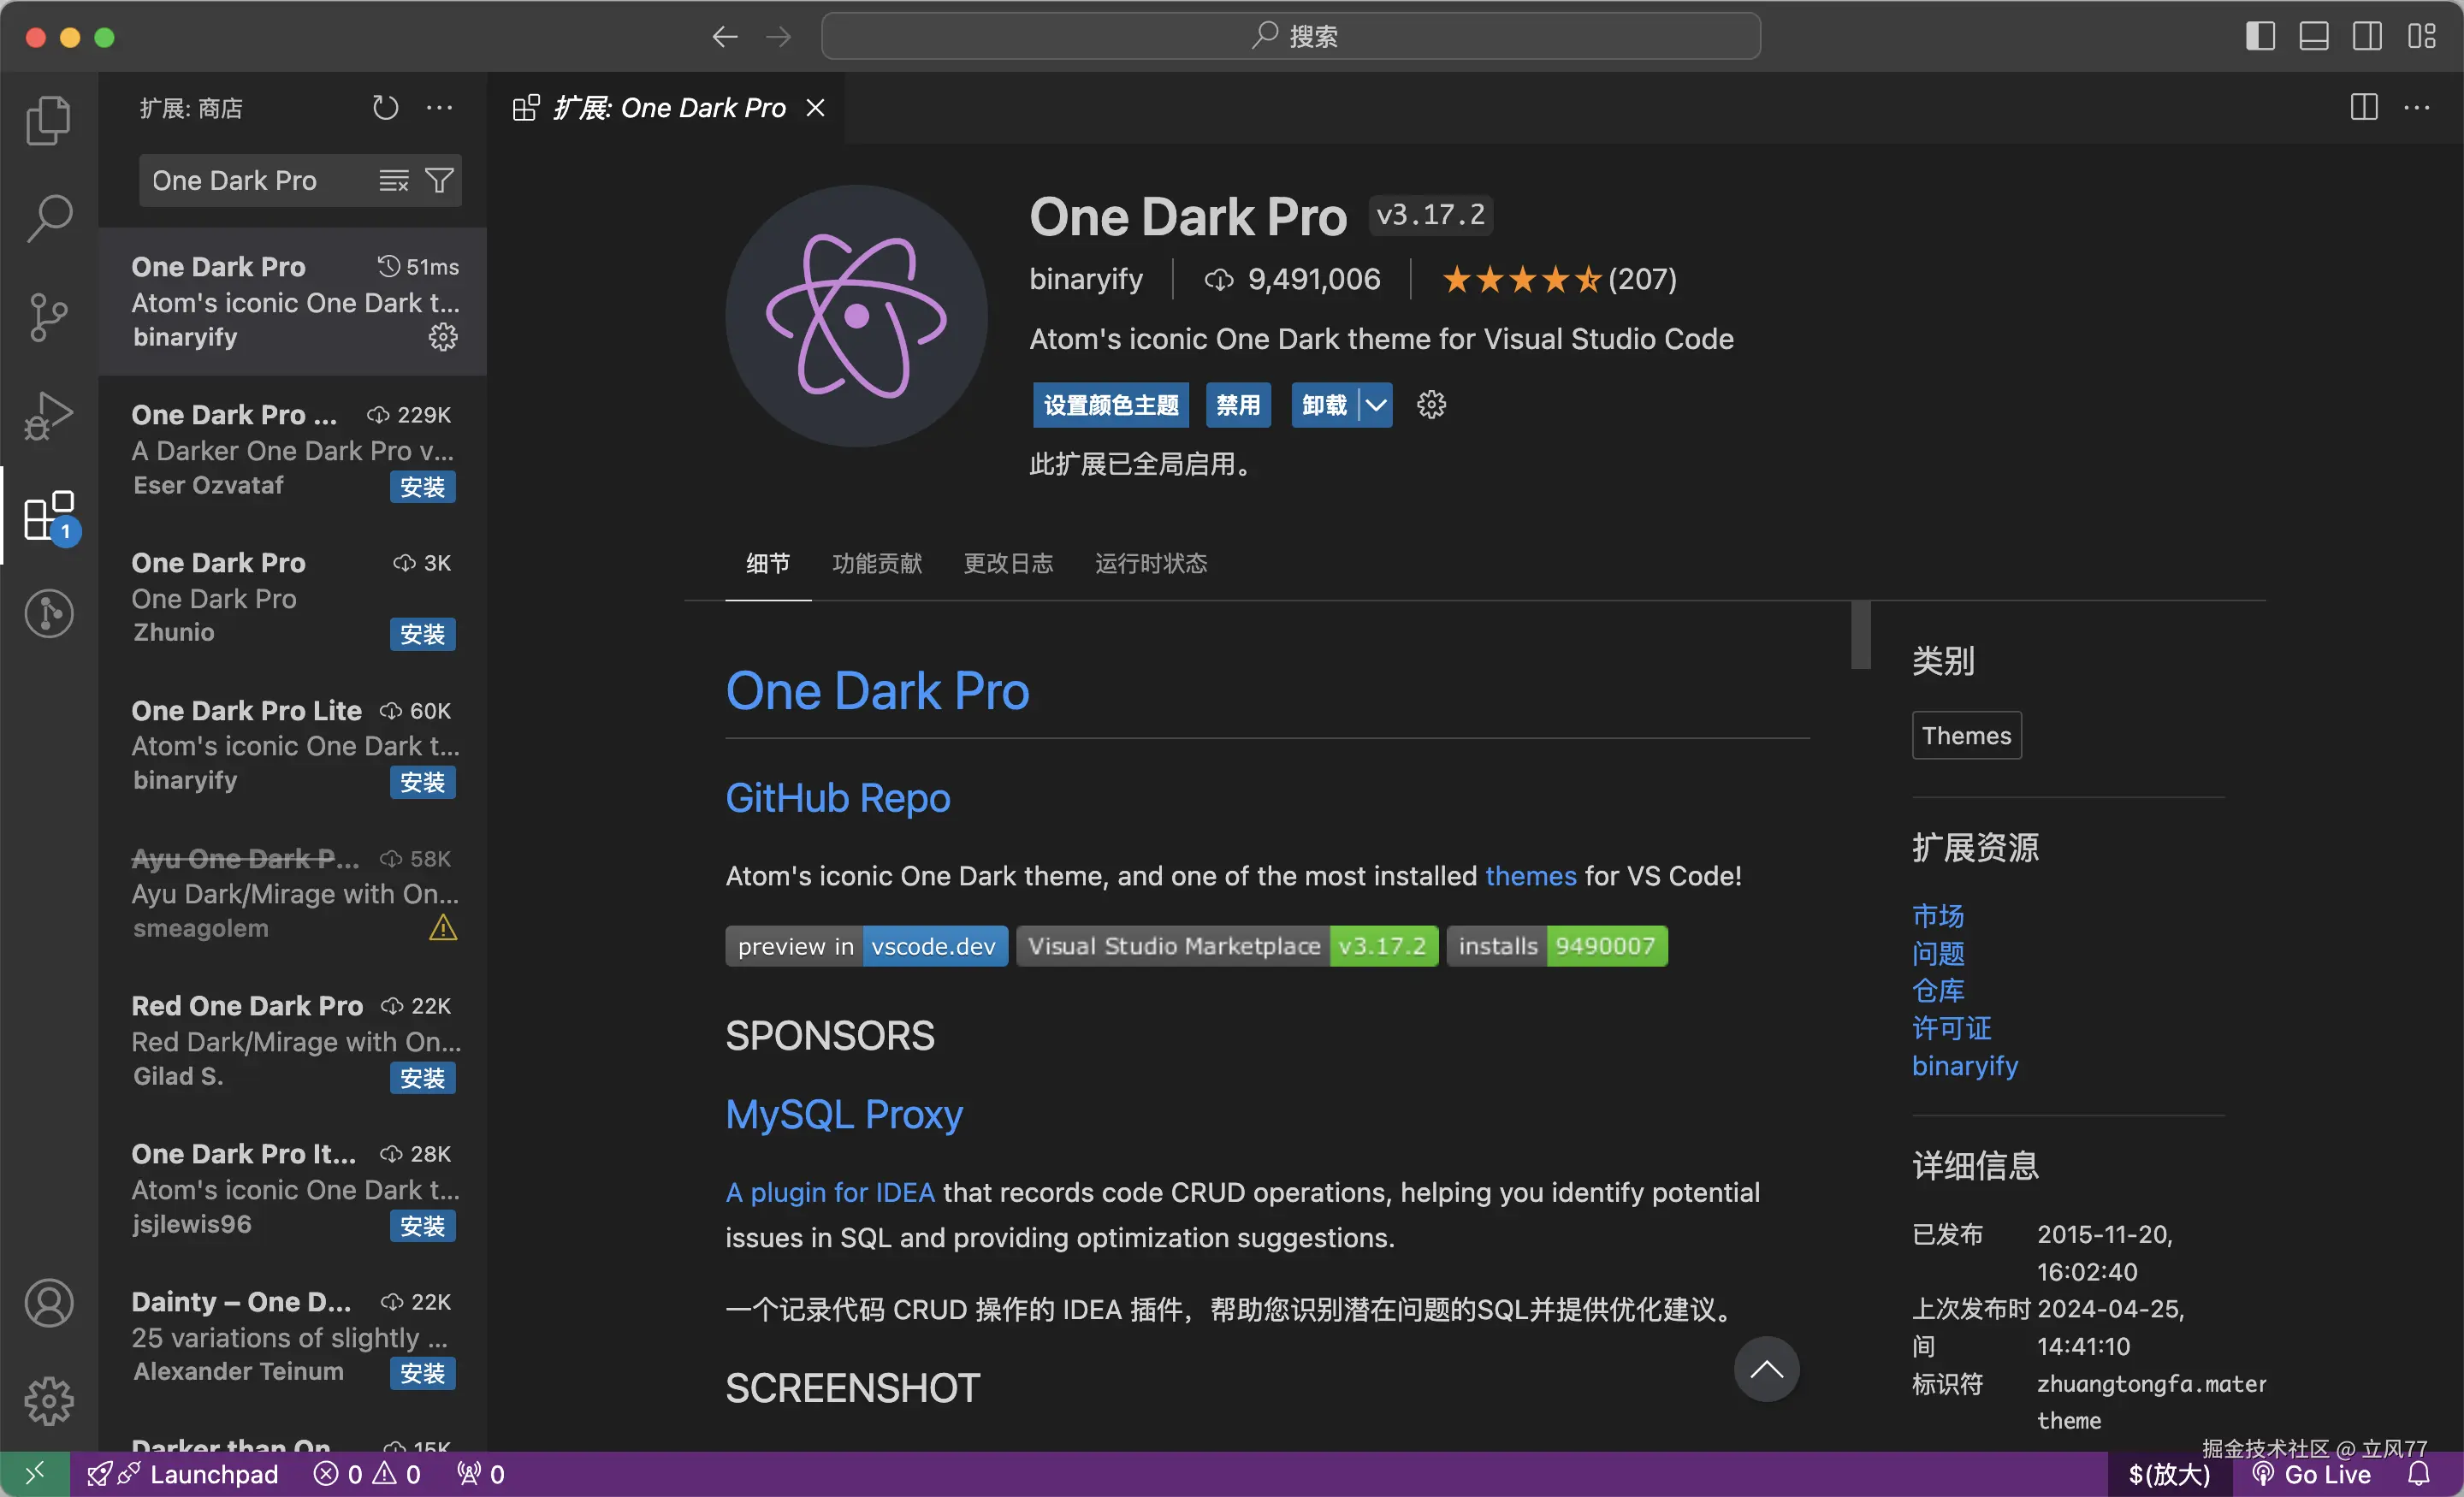Open the Accounts icon in activity bar
The height and width of the screenshot is (1497, 2464).
tap(48, 1303)
